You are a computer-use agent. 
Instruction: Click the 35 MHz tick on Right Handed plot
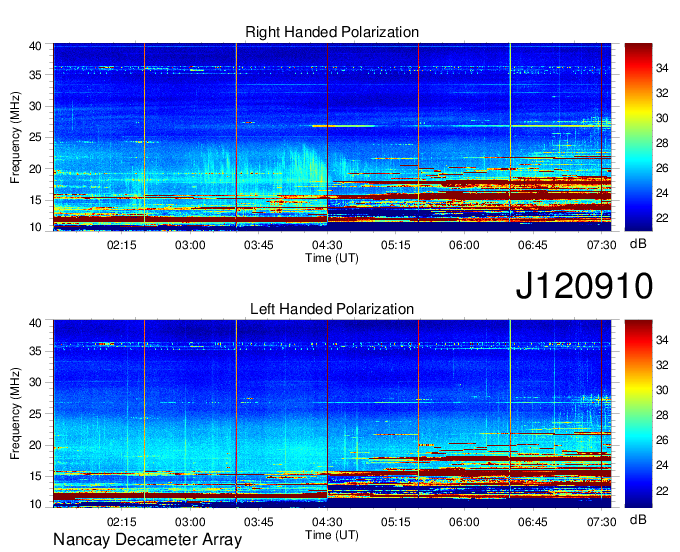click(35, 75)
